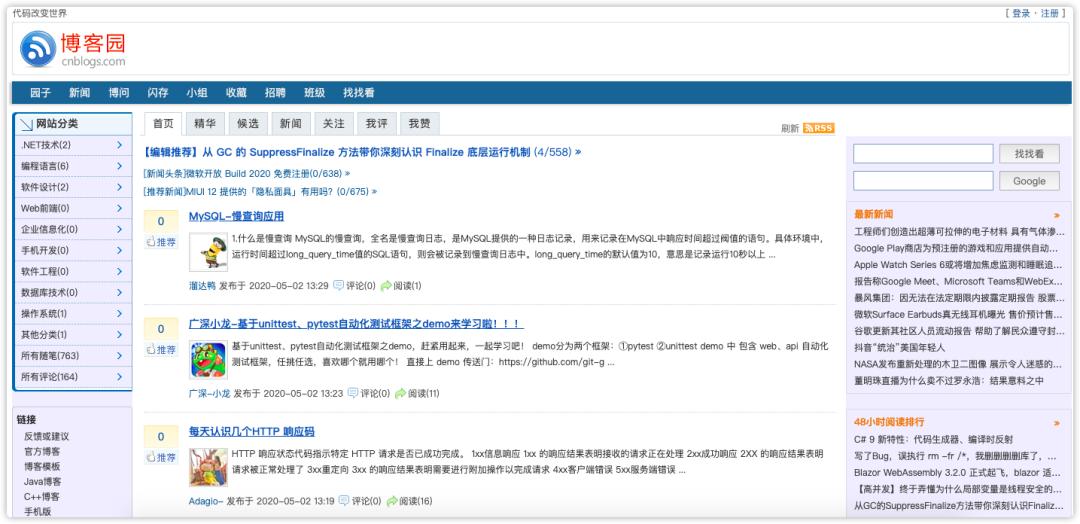1080x524 pixels.
Task: Select the 首页 tab
Action: coord(163,124)
